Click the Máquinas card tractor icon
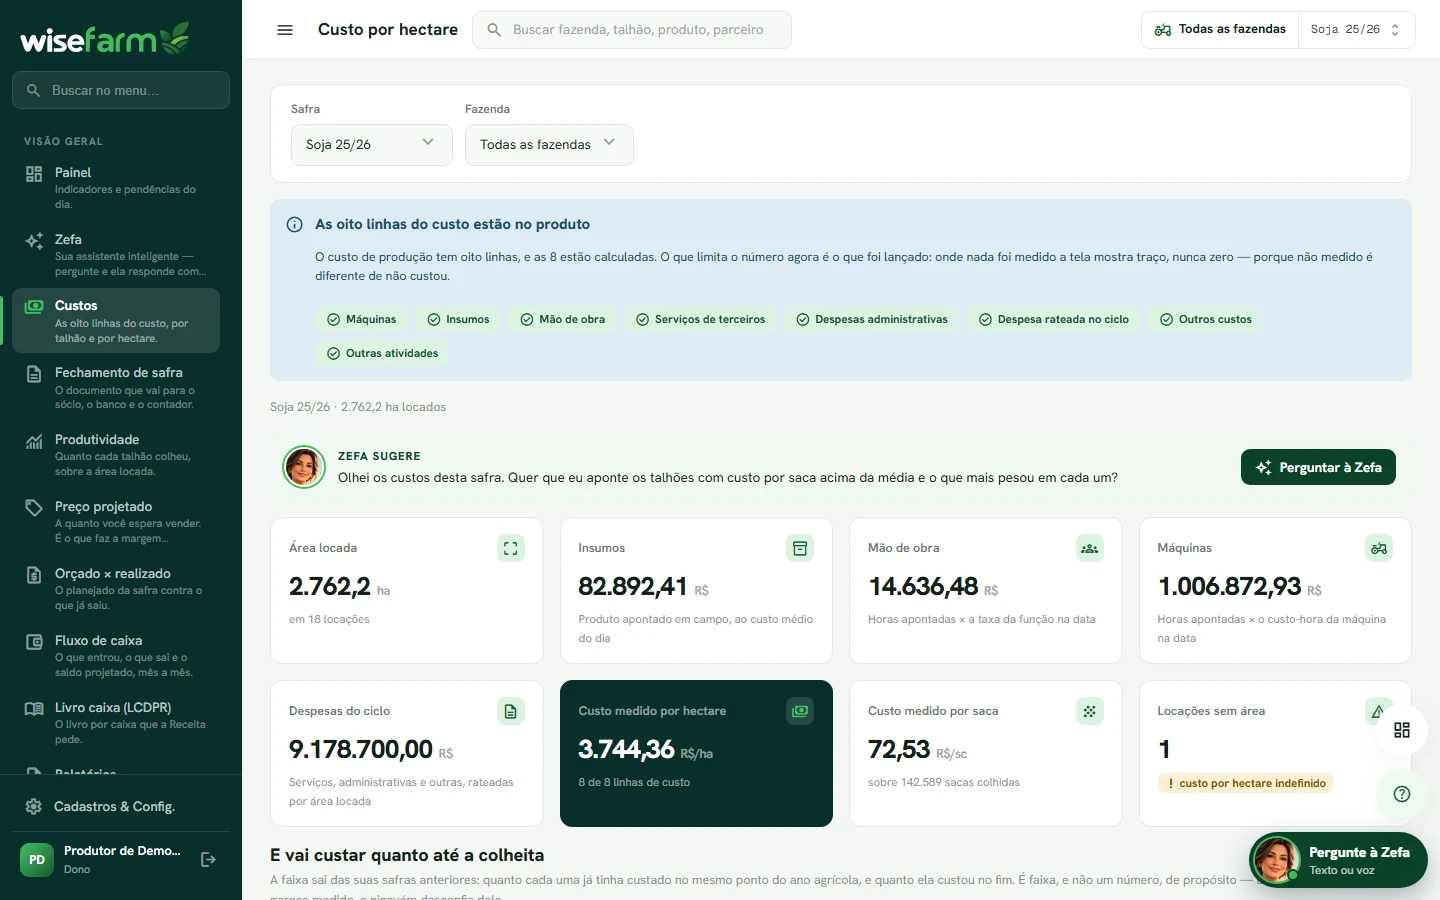The width and height of the screenshot is (1440, 900). [x=1379, y=548]
